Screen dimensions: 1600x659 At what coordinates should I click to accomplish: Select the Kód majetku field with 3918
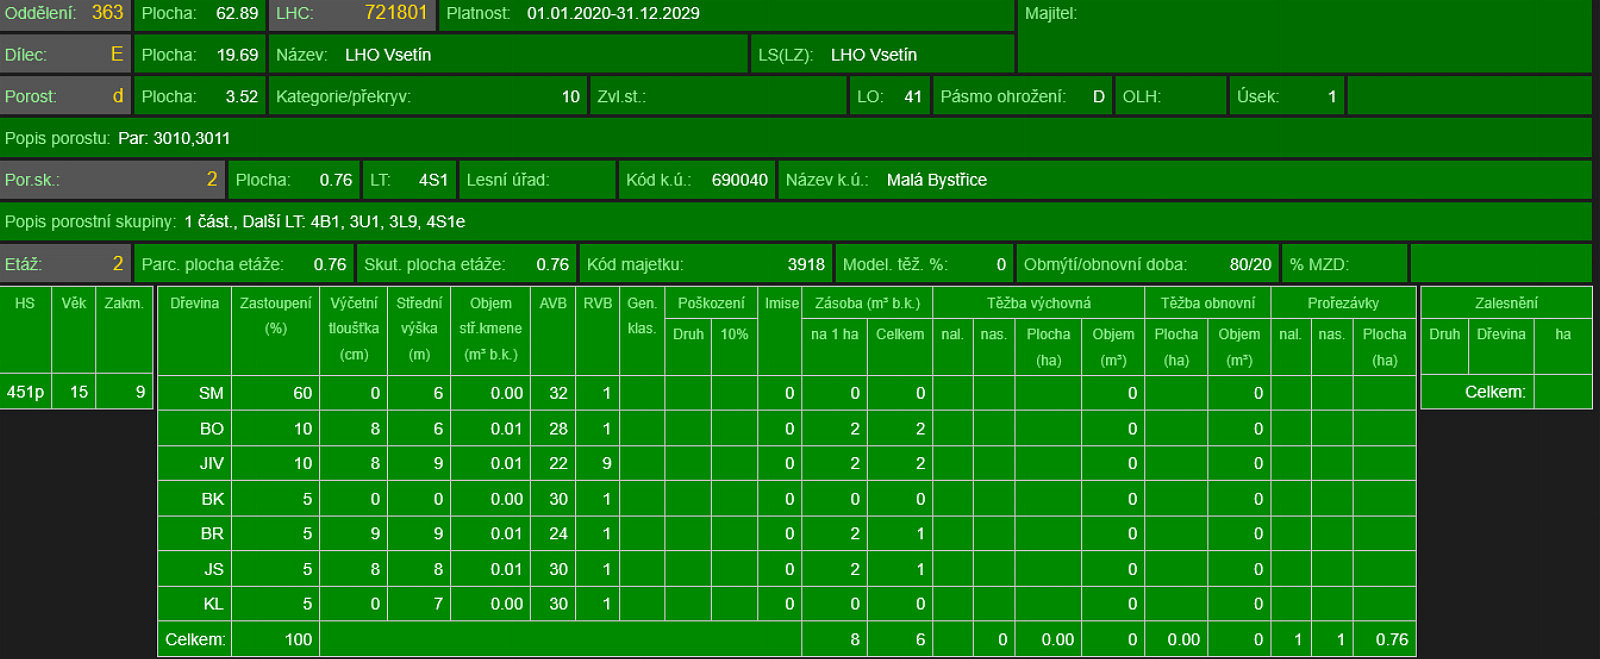706,264
